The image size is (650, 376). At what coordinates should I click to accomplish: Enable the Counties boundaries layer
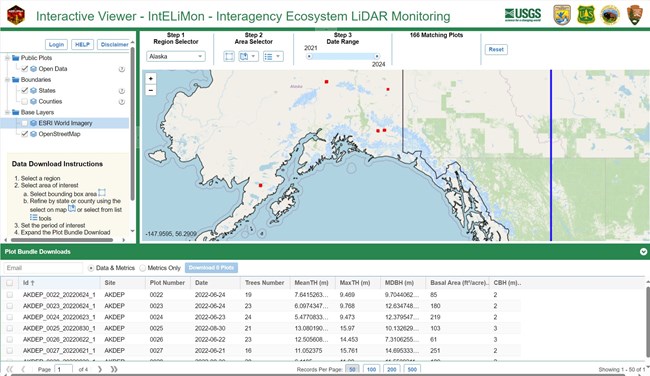point(25,101)
